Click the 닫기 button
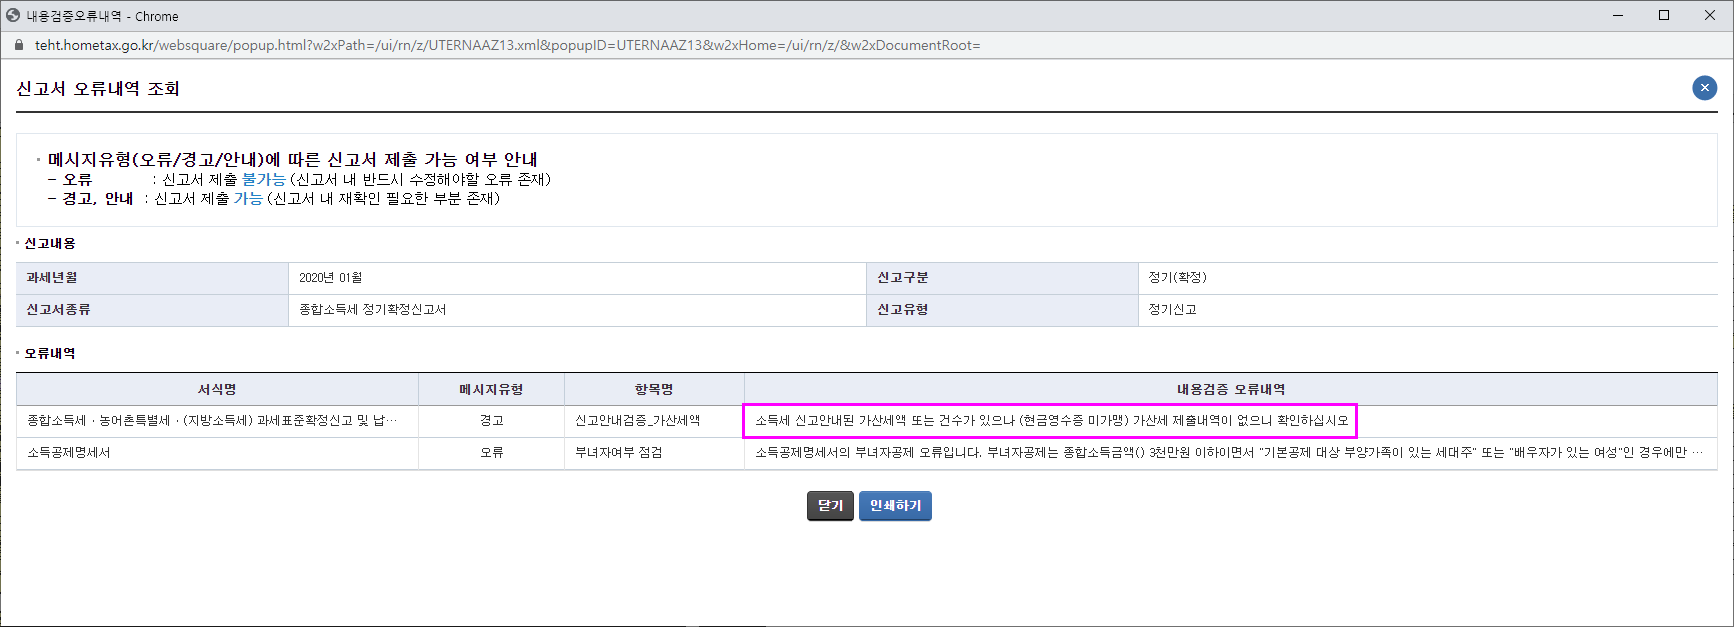Image resolution: width=1734 pixels, height=627 pixels. tap(830, 506)
